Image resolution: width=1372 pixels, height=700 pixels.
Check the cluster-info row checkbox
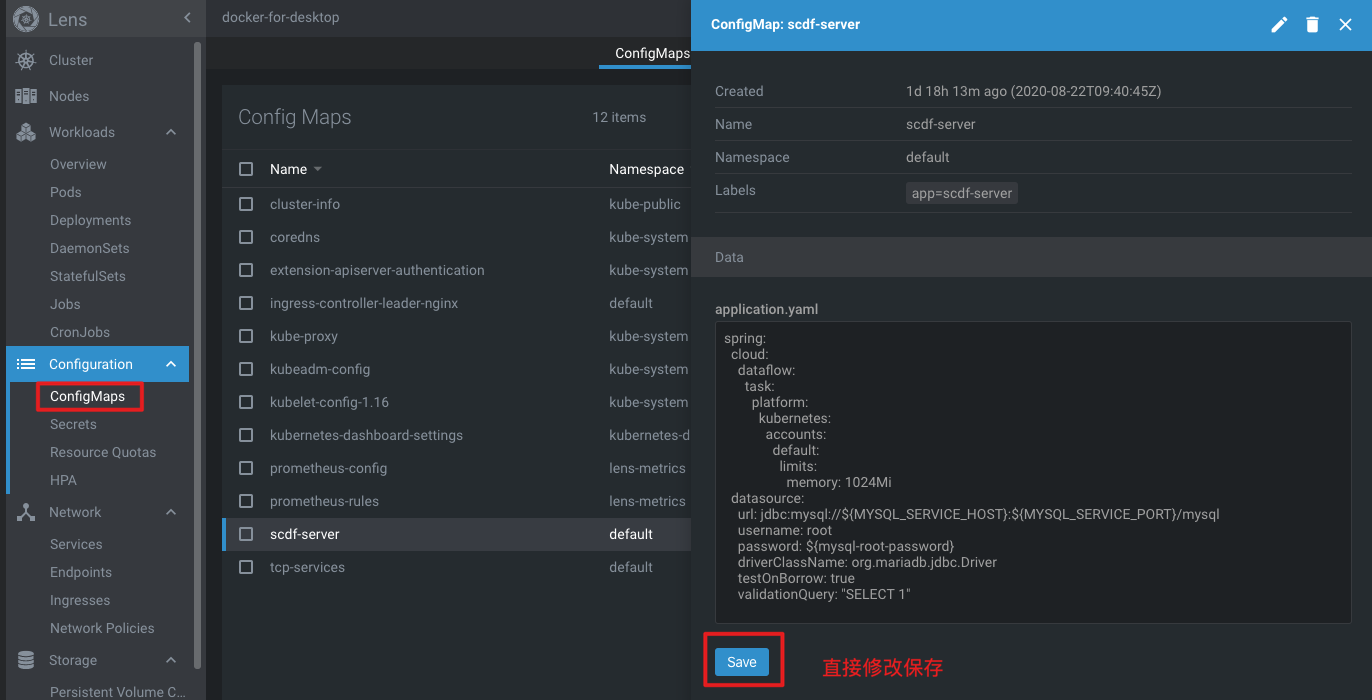pos(246,204)
